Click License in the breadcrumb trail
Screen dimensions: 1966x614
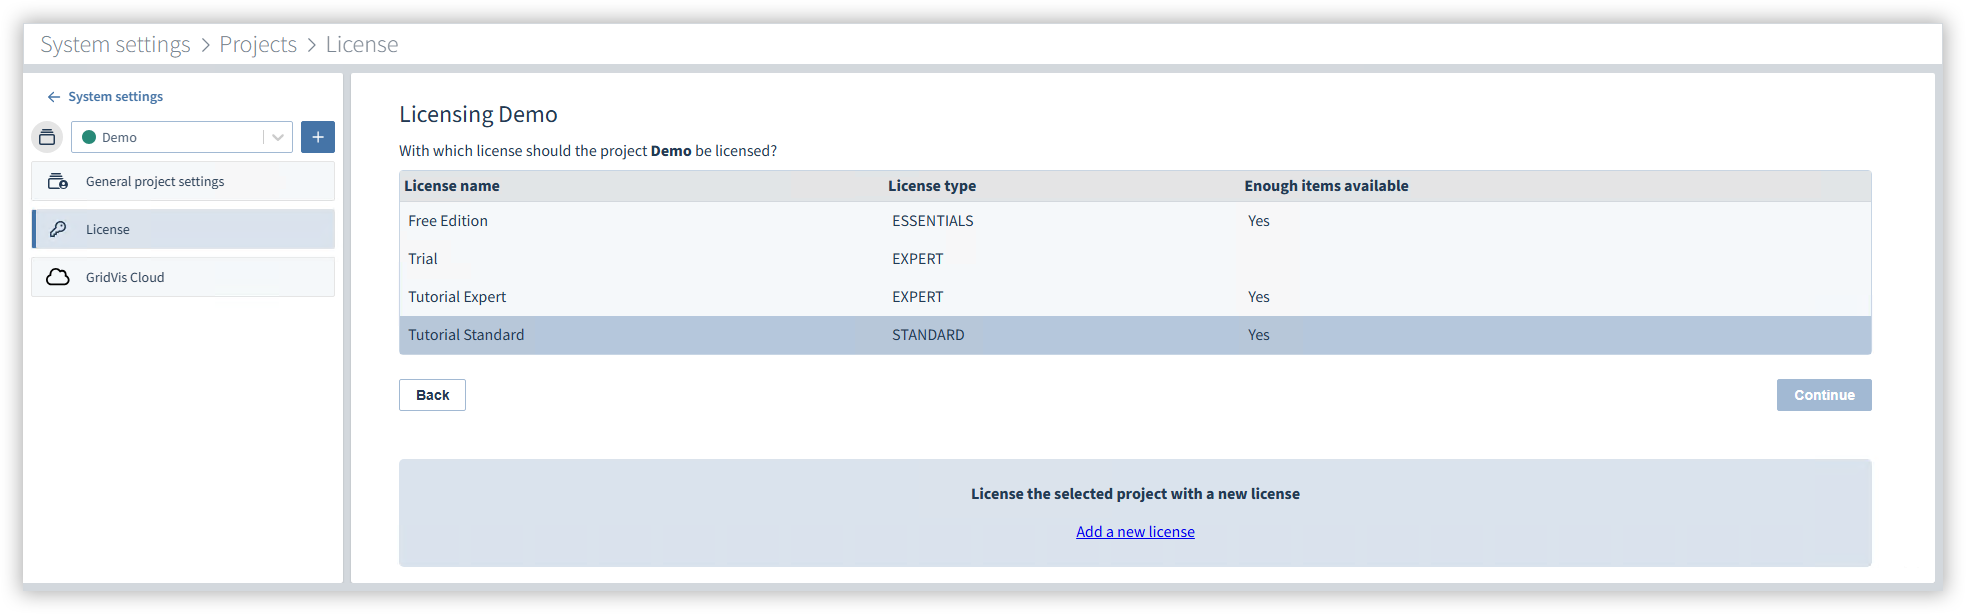click(x=362, y=44)
